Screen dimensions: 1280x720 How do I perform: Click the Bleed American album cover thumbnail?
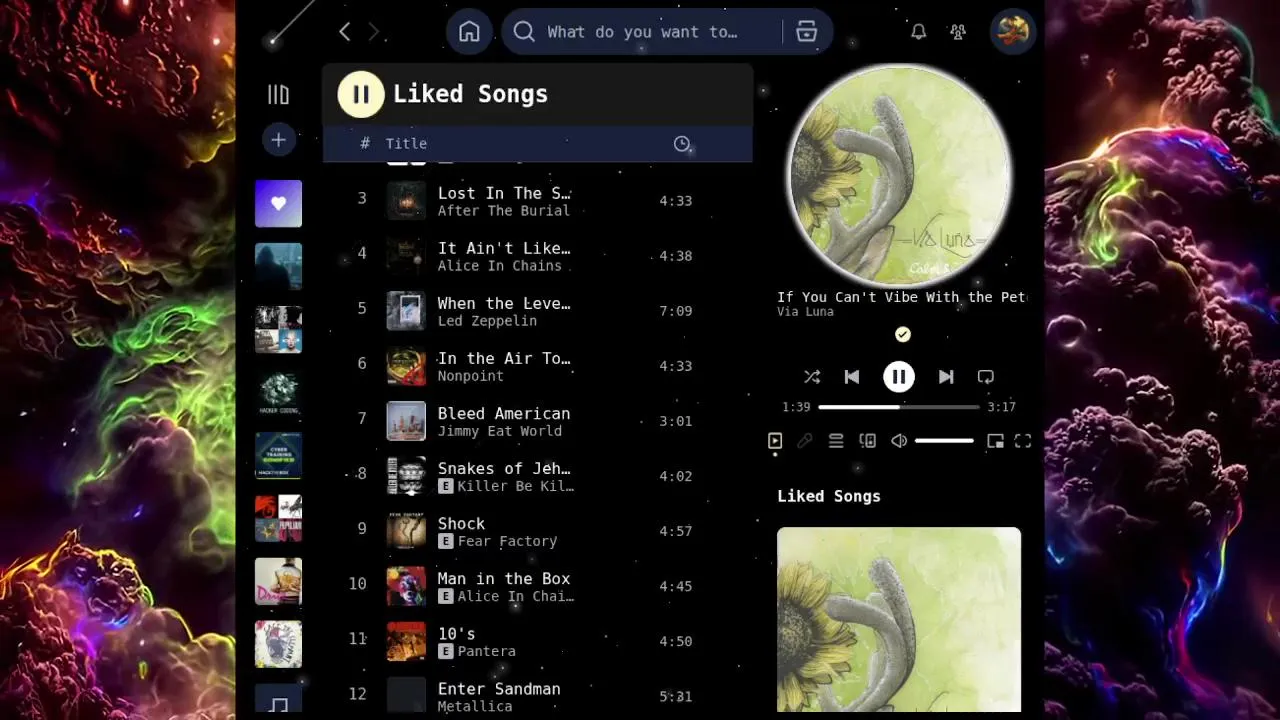click(x=406, y=421)
